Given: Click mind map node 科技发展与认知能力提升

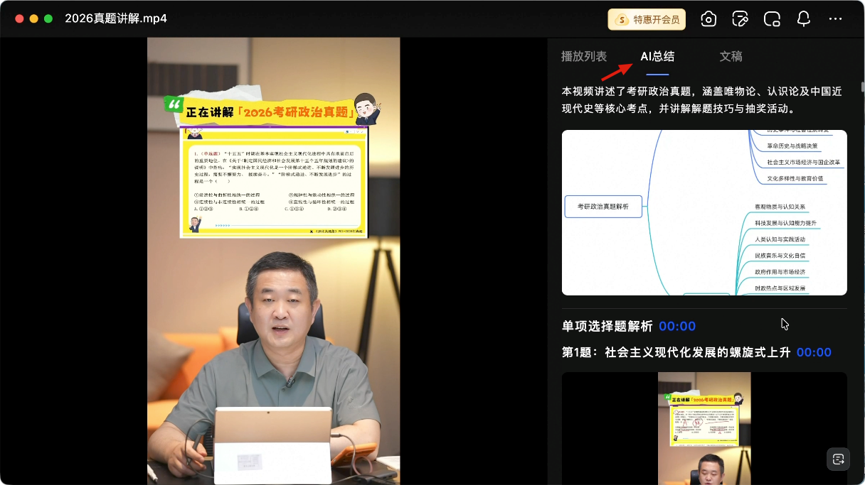Looking at the screenshot, I should [785, 223].
